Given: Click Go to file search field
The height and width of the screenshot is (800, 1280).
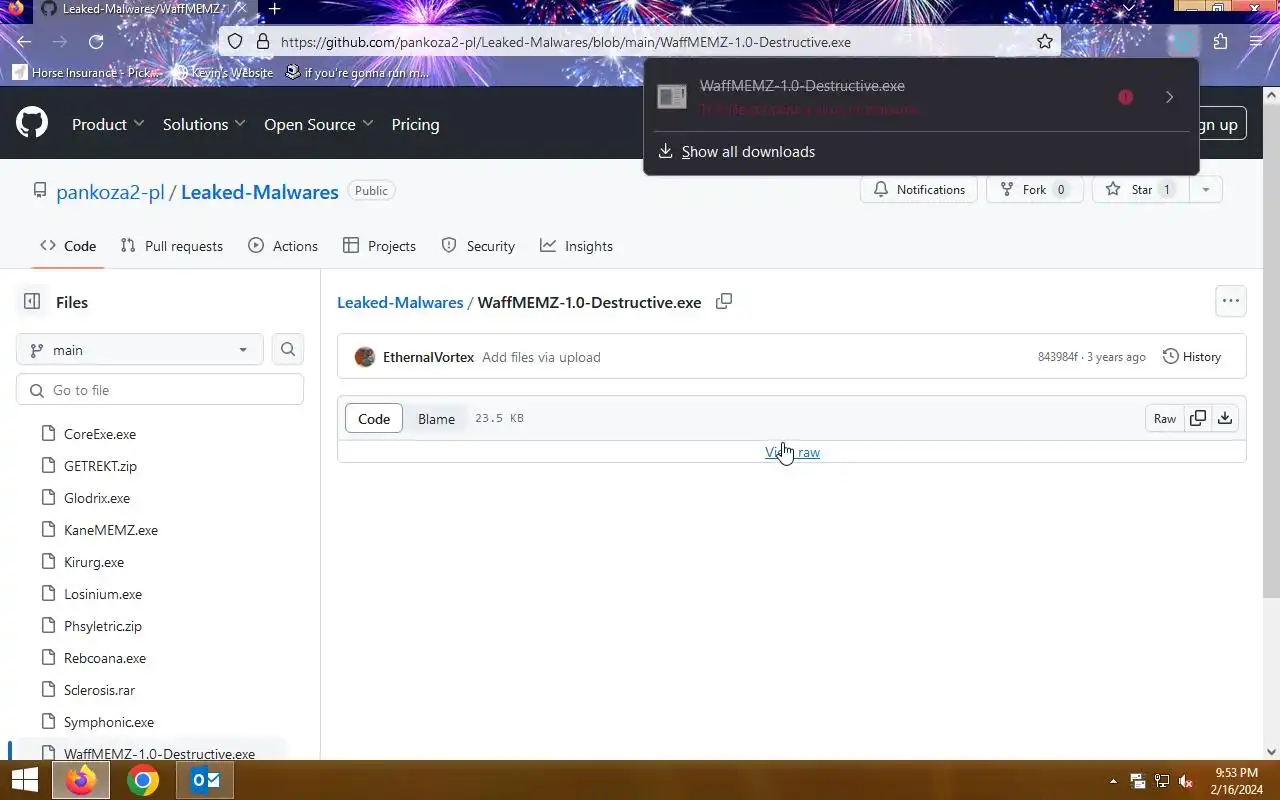Looking at the screenshot, I should [160, 390].
